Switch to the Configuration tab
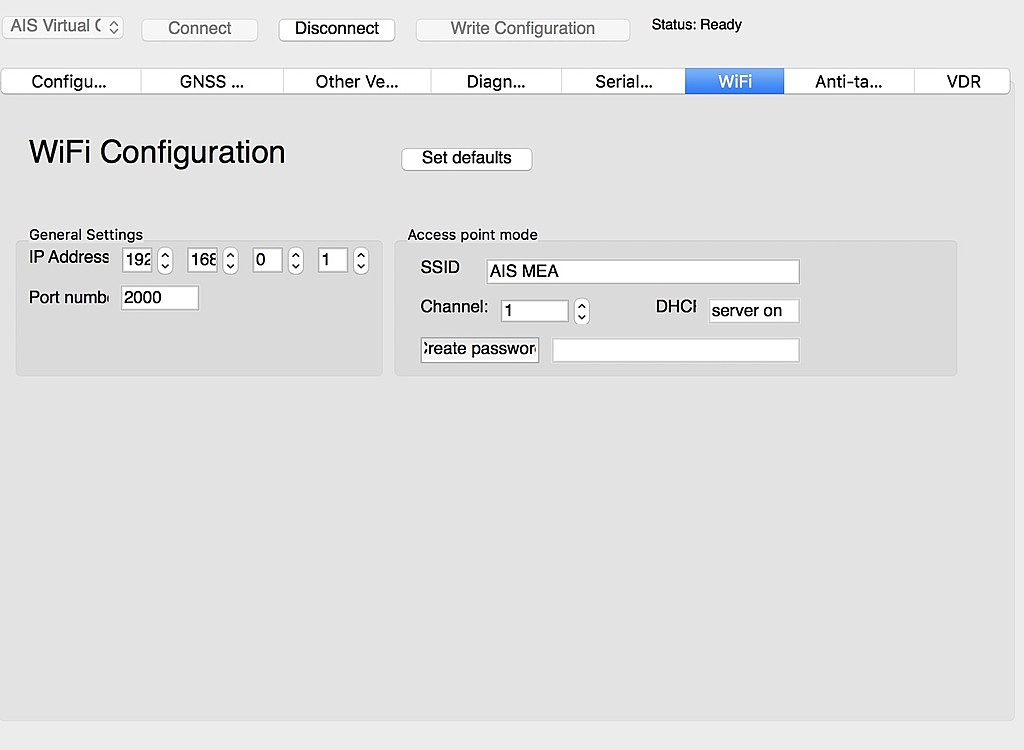 [x=70, y=82]
